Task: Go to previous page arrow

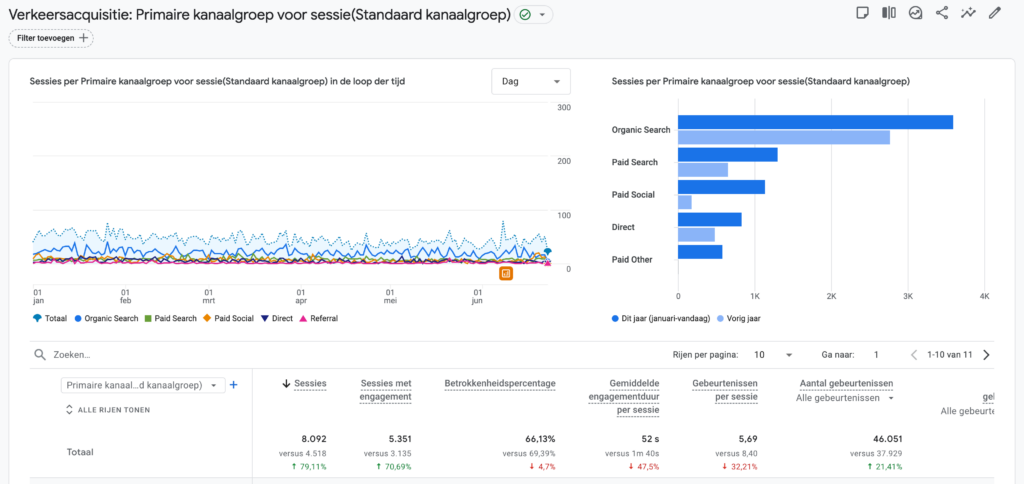Action: [914, 355]
